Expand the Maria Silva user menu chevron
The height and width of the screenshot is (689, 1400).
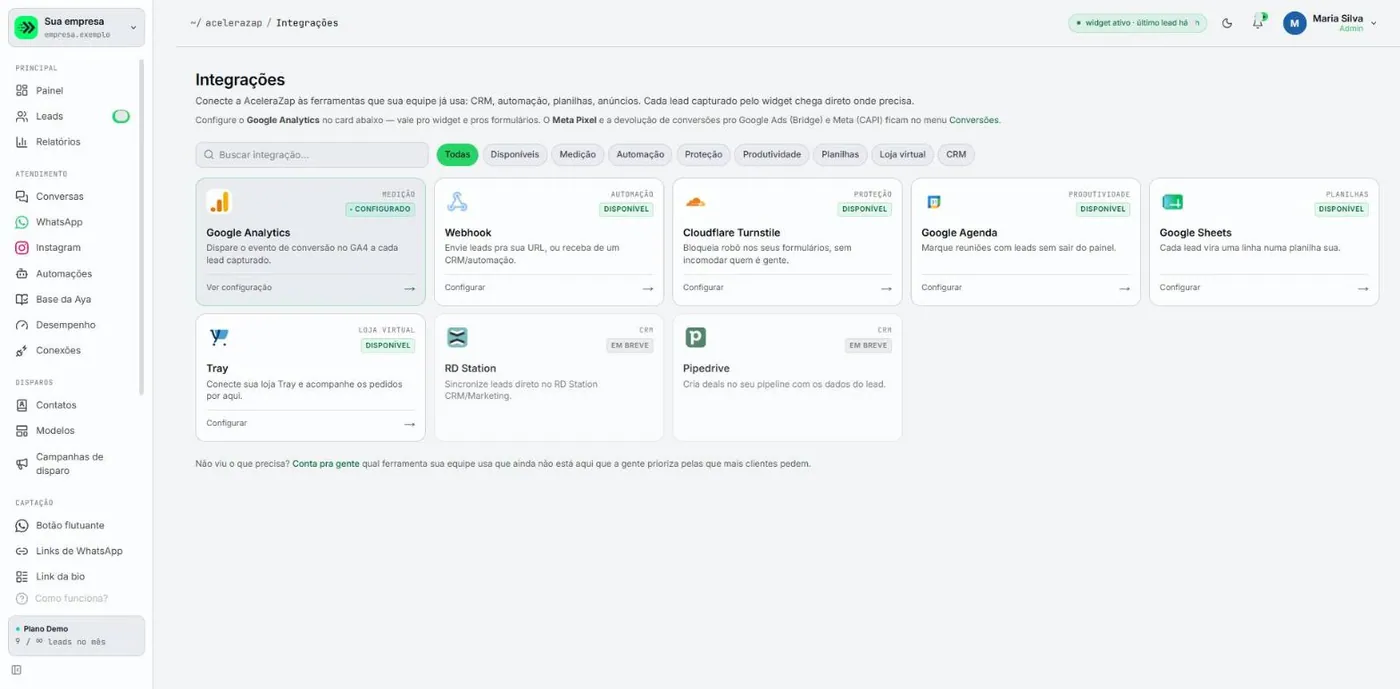click(x=1374, y=23)
